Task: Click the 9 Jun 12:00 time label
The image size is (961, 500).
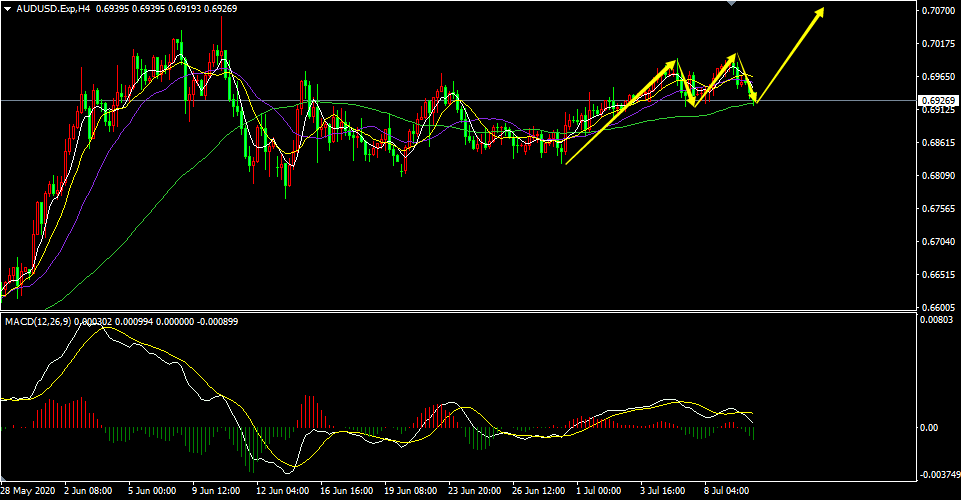Action: click(x=216, y=491)
